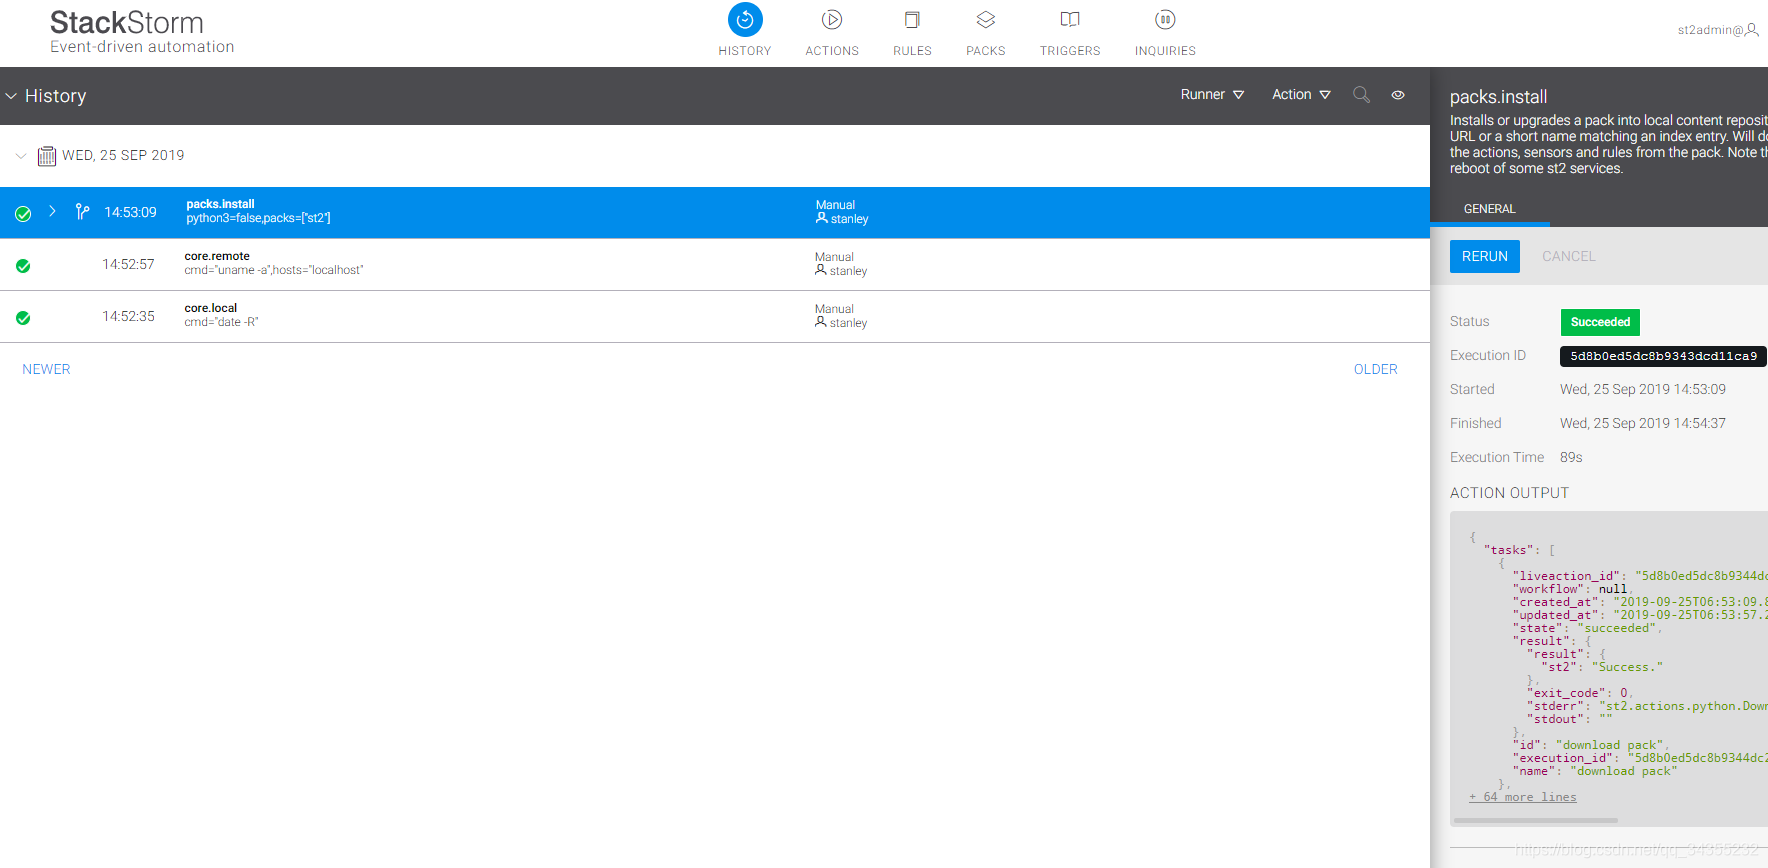Screen dimensions: 1768x868
Task: Click the NEWER pagination link
Action: (x=46, y=369)
